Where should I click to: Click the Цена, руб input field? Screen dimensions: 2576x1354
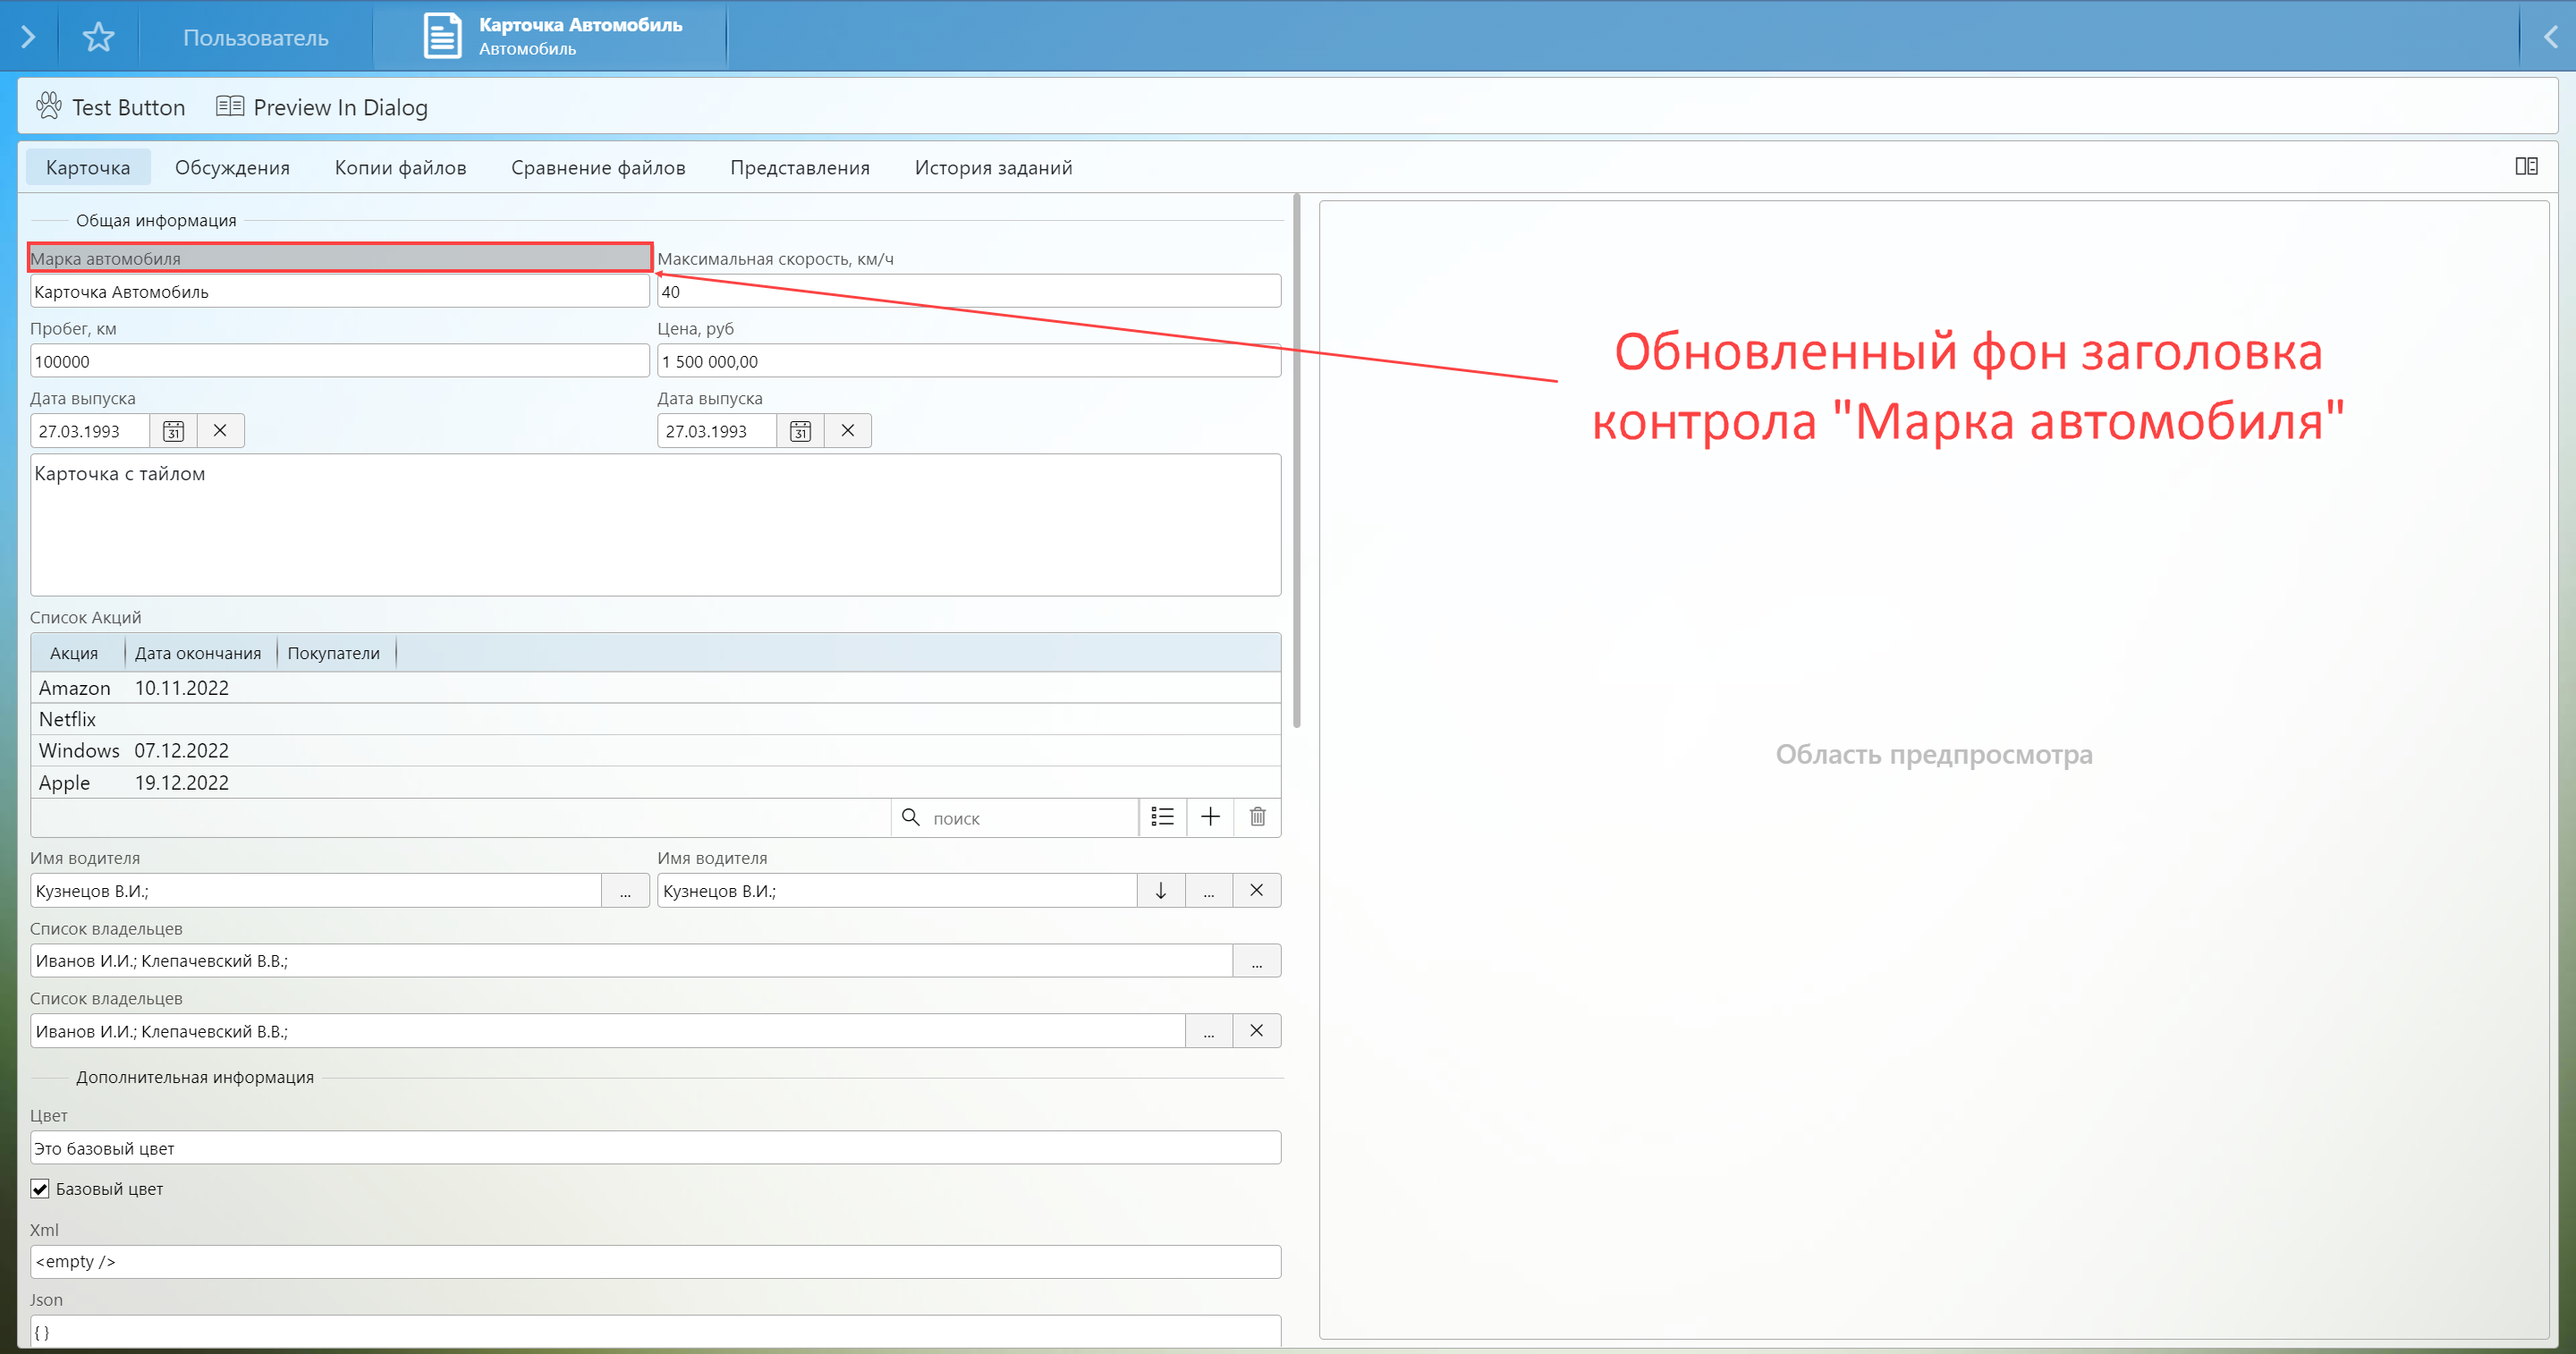click(x=967, y=361)
